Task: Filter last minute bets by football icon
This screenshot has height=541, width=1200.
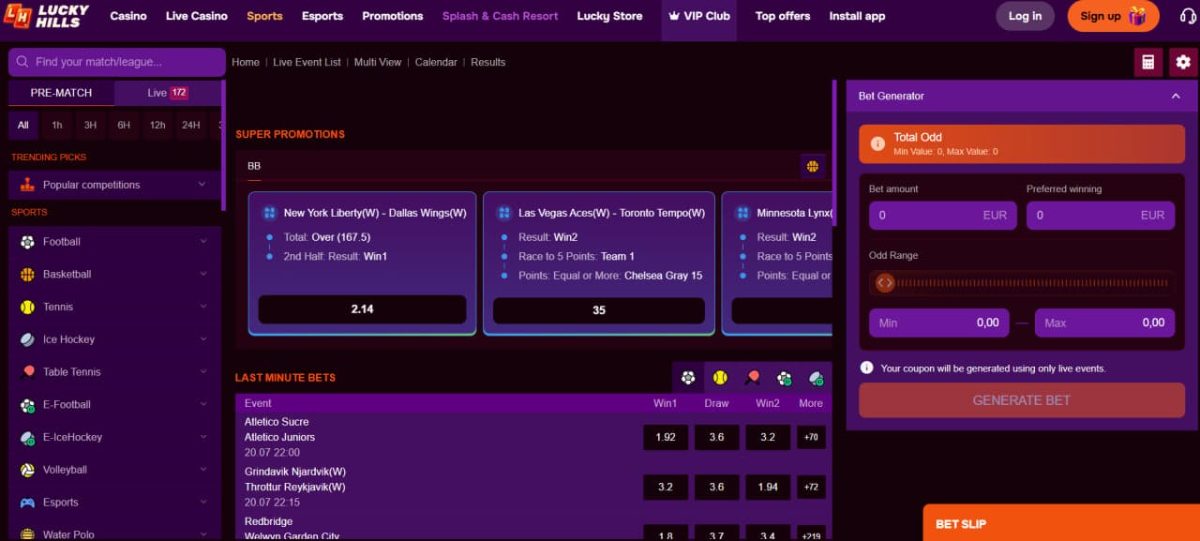Action: [688, 378]
